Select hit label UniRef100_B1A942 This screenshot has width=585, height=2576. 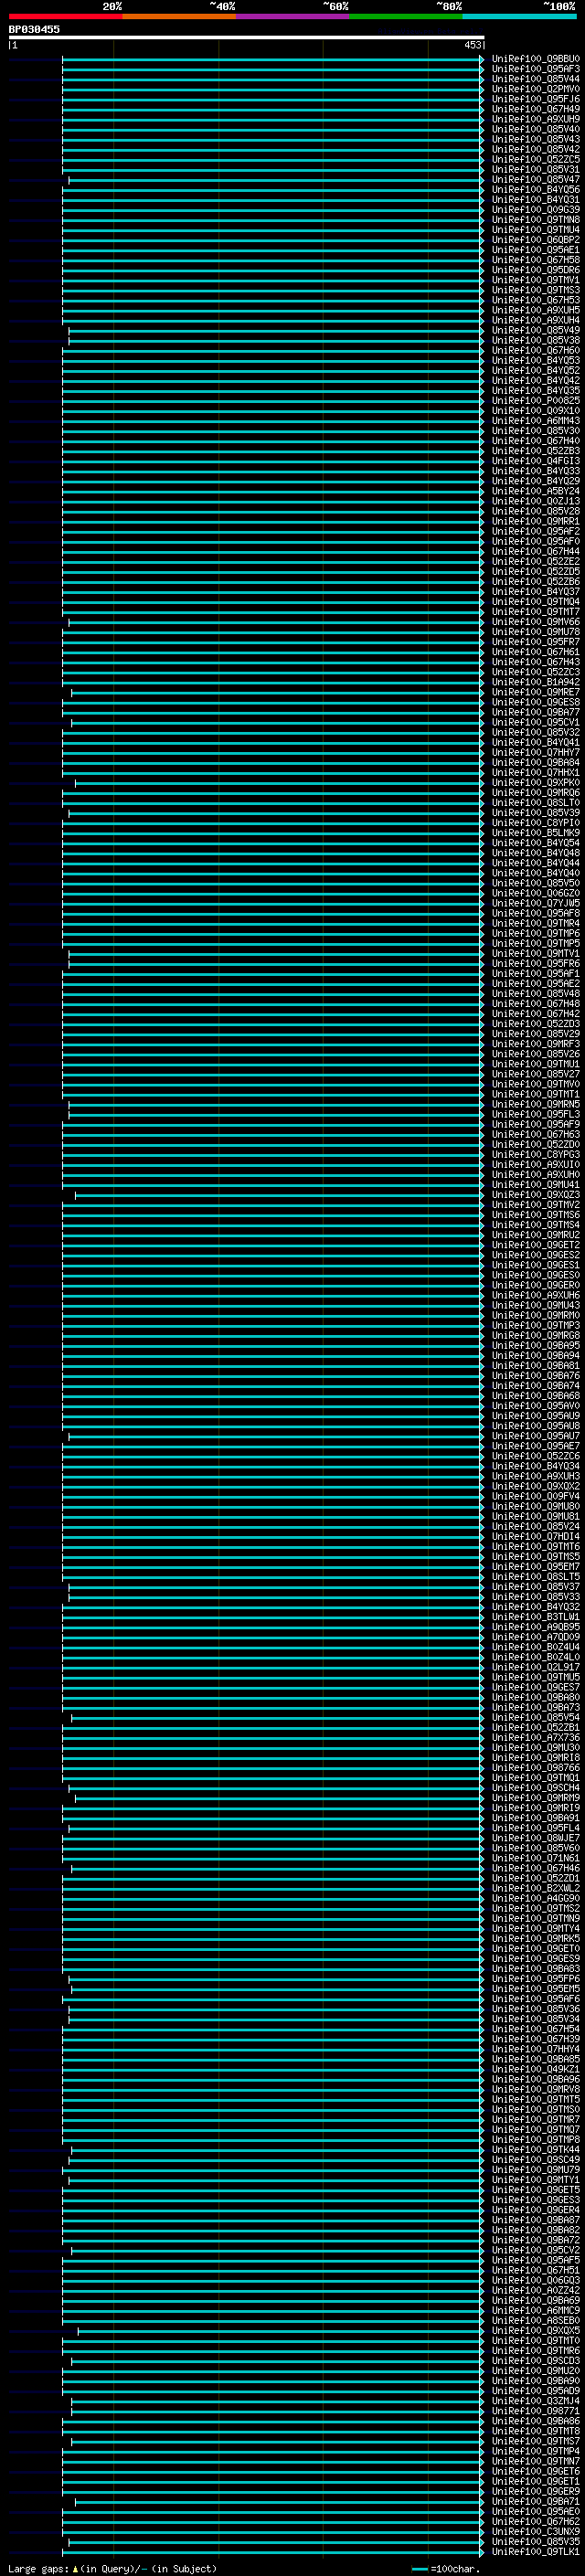536,682
